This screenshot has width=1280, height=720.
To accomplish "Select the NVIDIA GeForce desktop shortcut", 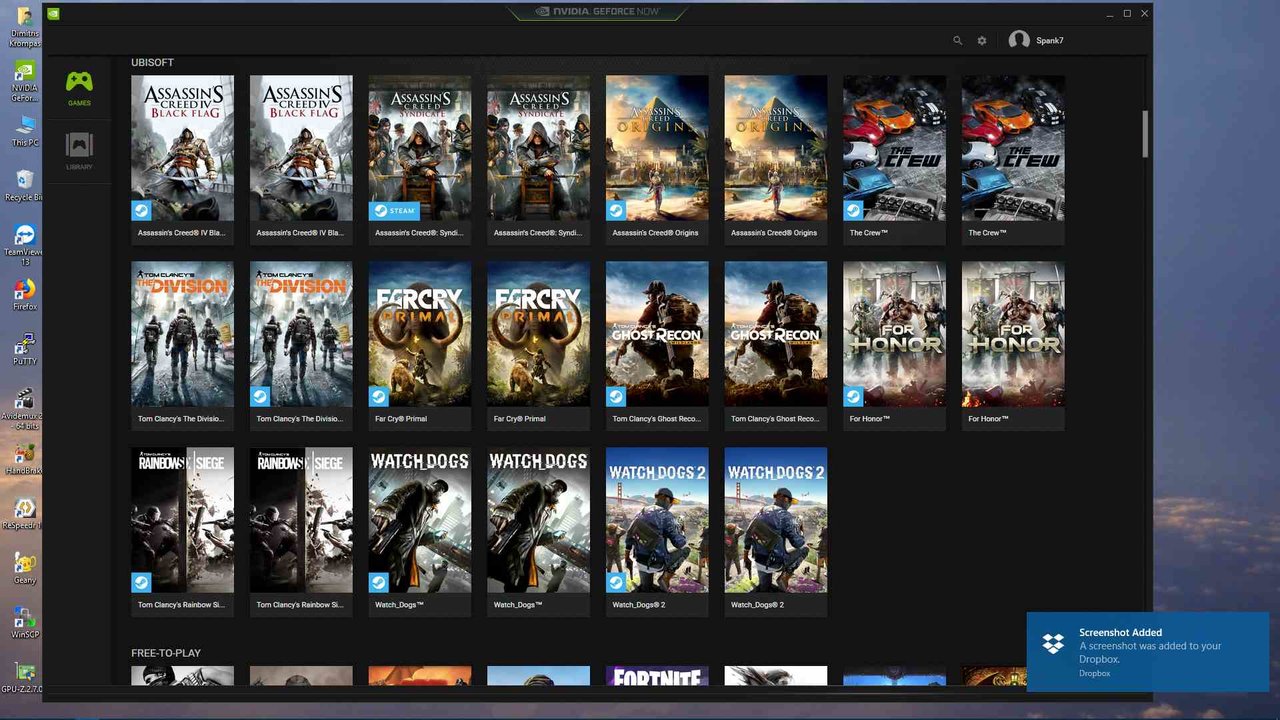I will (x=25, y=82).
